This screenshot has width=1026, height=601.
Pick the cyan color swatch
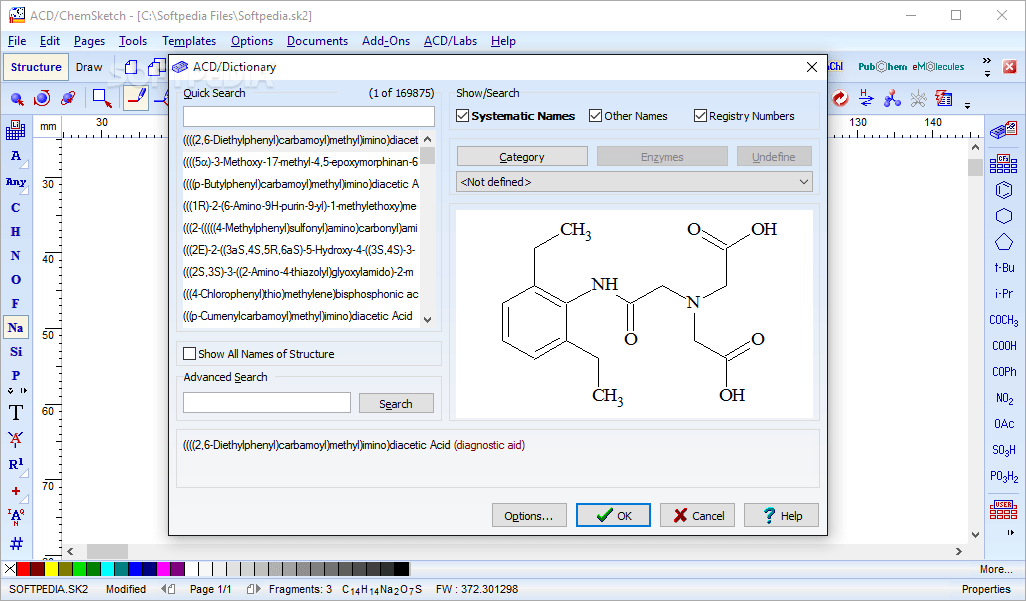click(x=107, y=569)
